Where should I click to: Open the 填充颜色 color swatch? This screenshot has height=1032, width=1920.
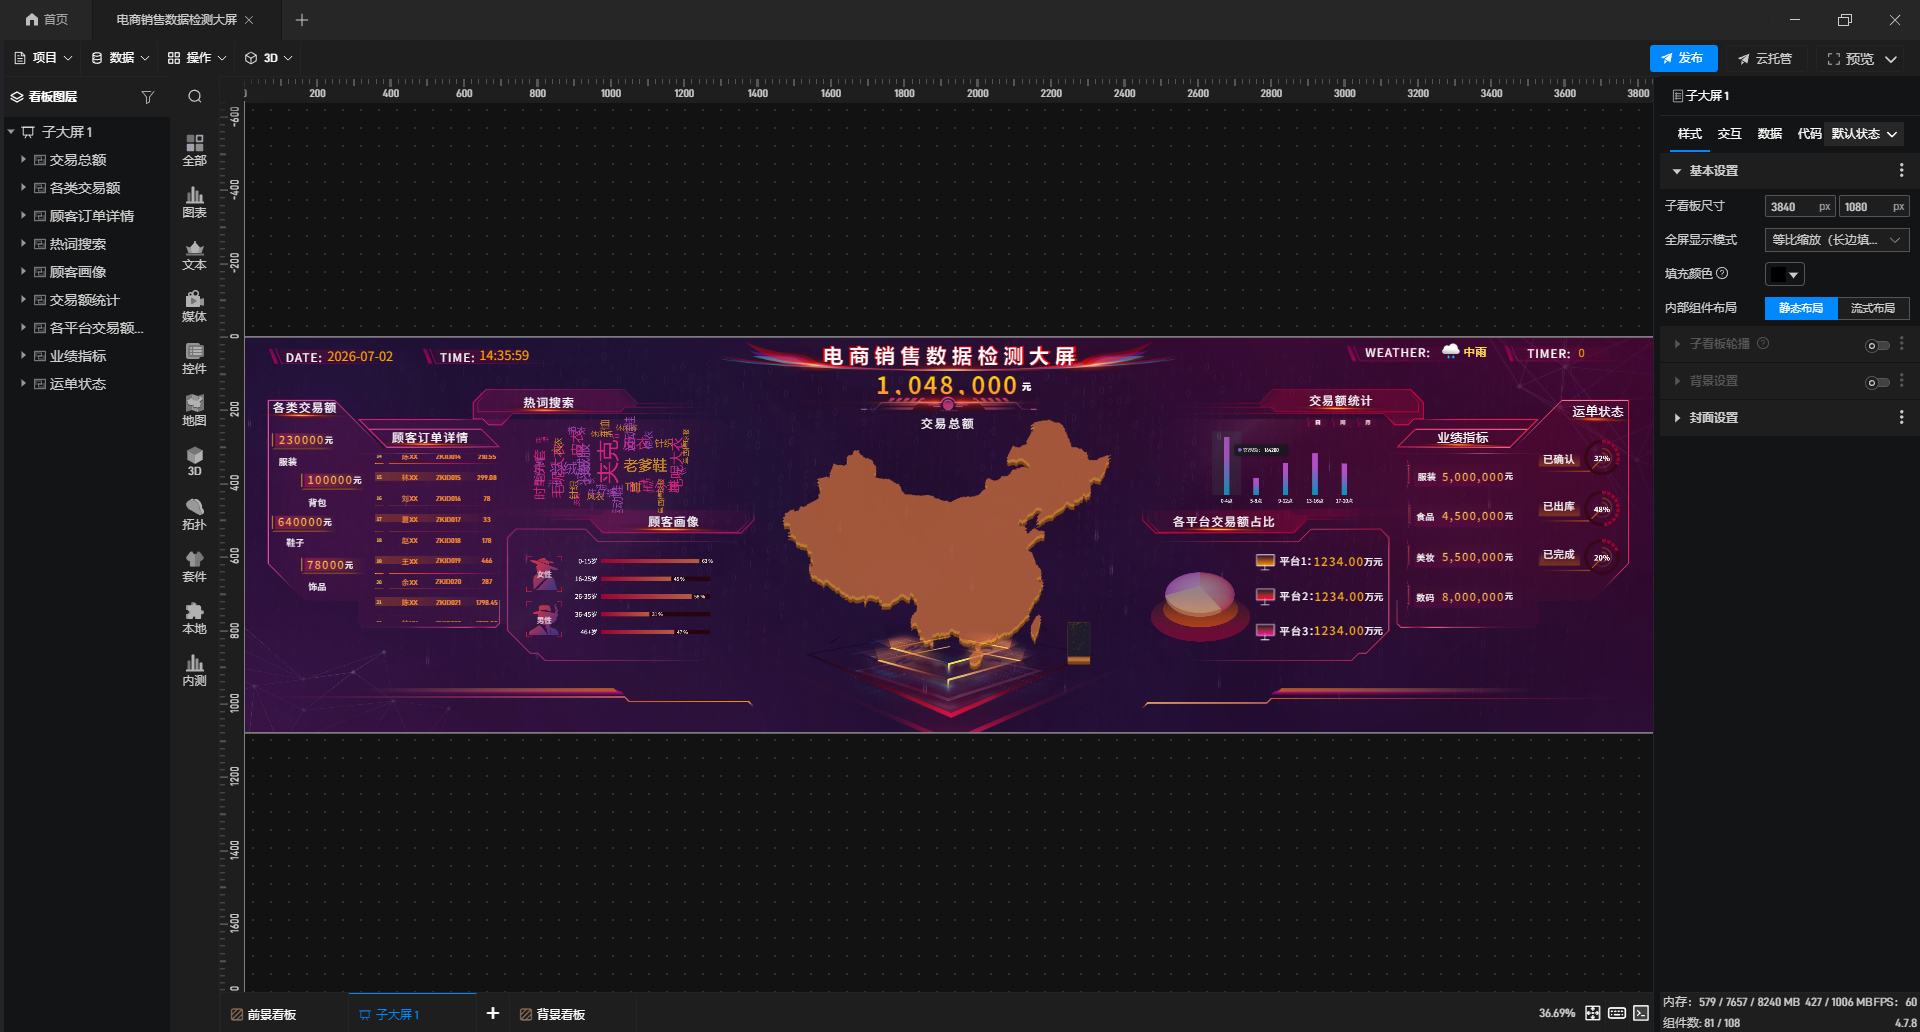pos(1784,274)
